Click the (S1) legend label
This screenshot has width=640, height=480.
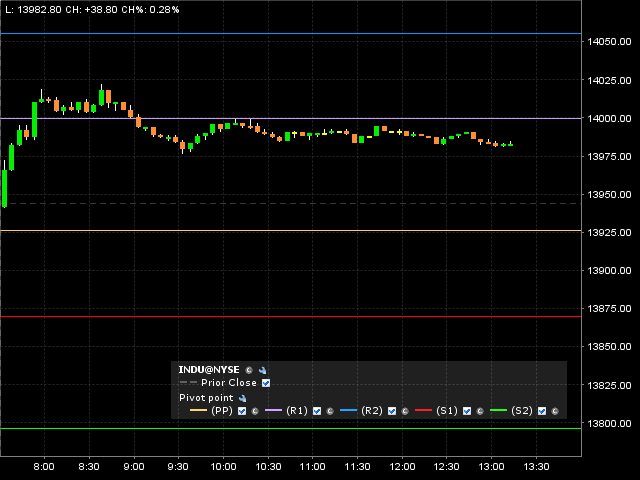[x=447, y=411]
